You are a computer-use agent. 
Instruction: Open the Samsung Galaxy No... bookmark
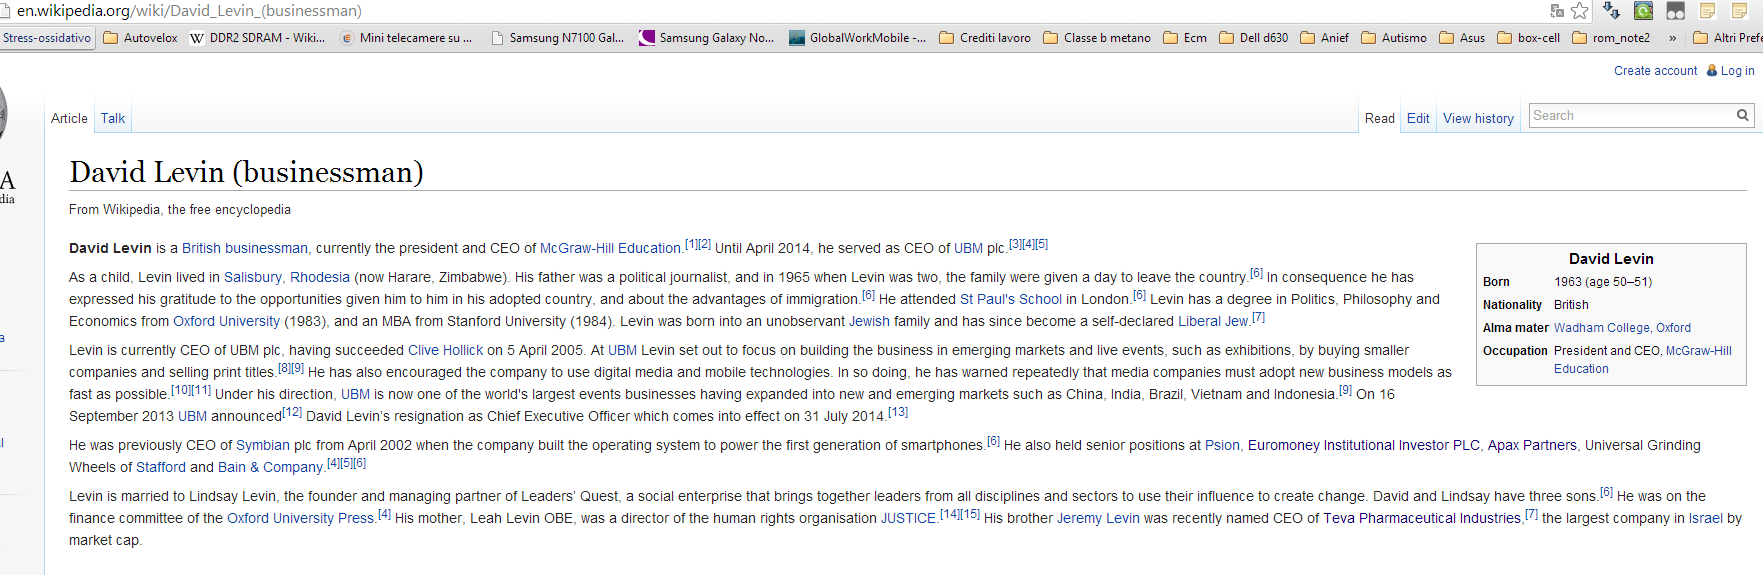click(x=708, y=38)
